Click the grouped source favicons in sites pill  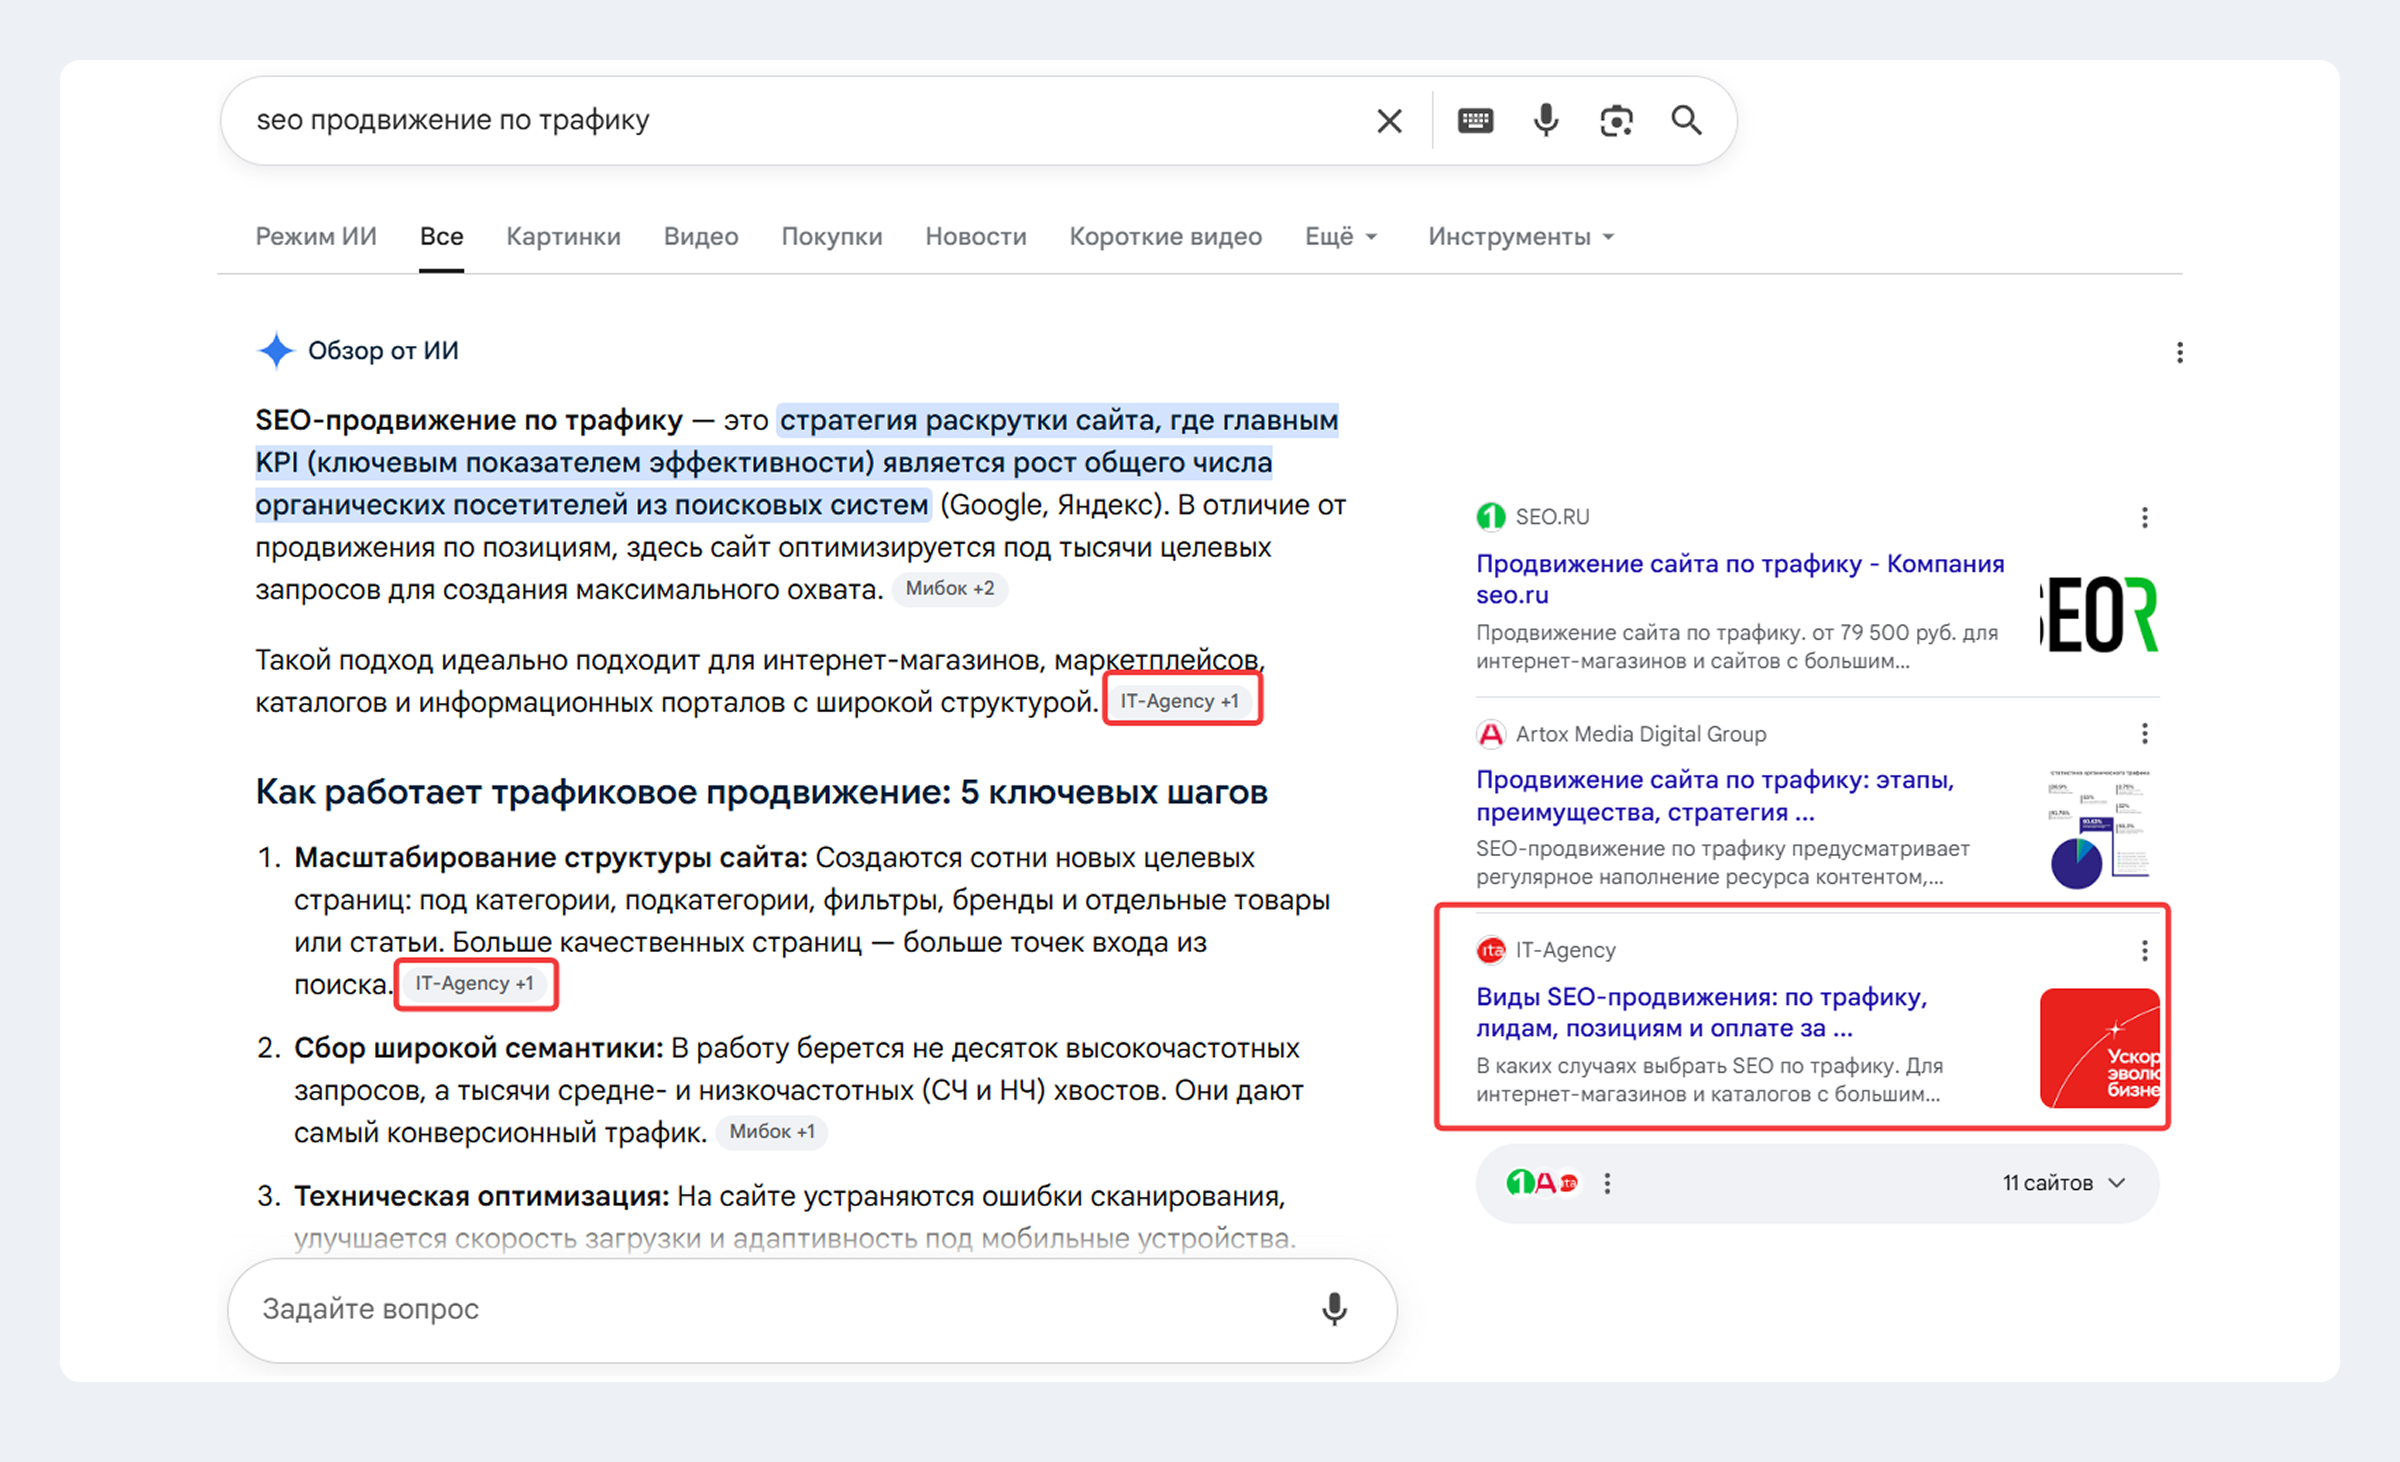[x=1543, y=1183]
